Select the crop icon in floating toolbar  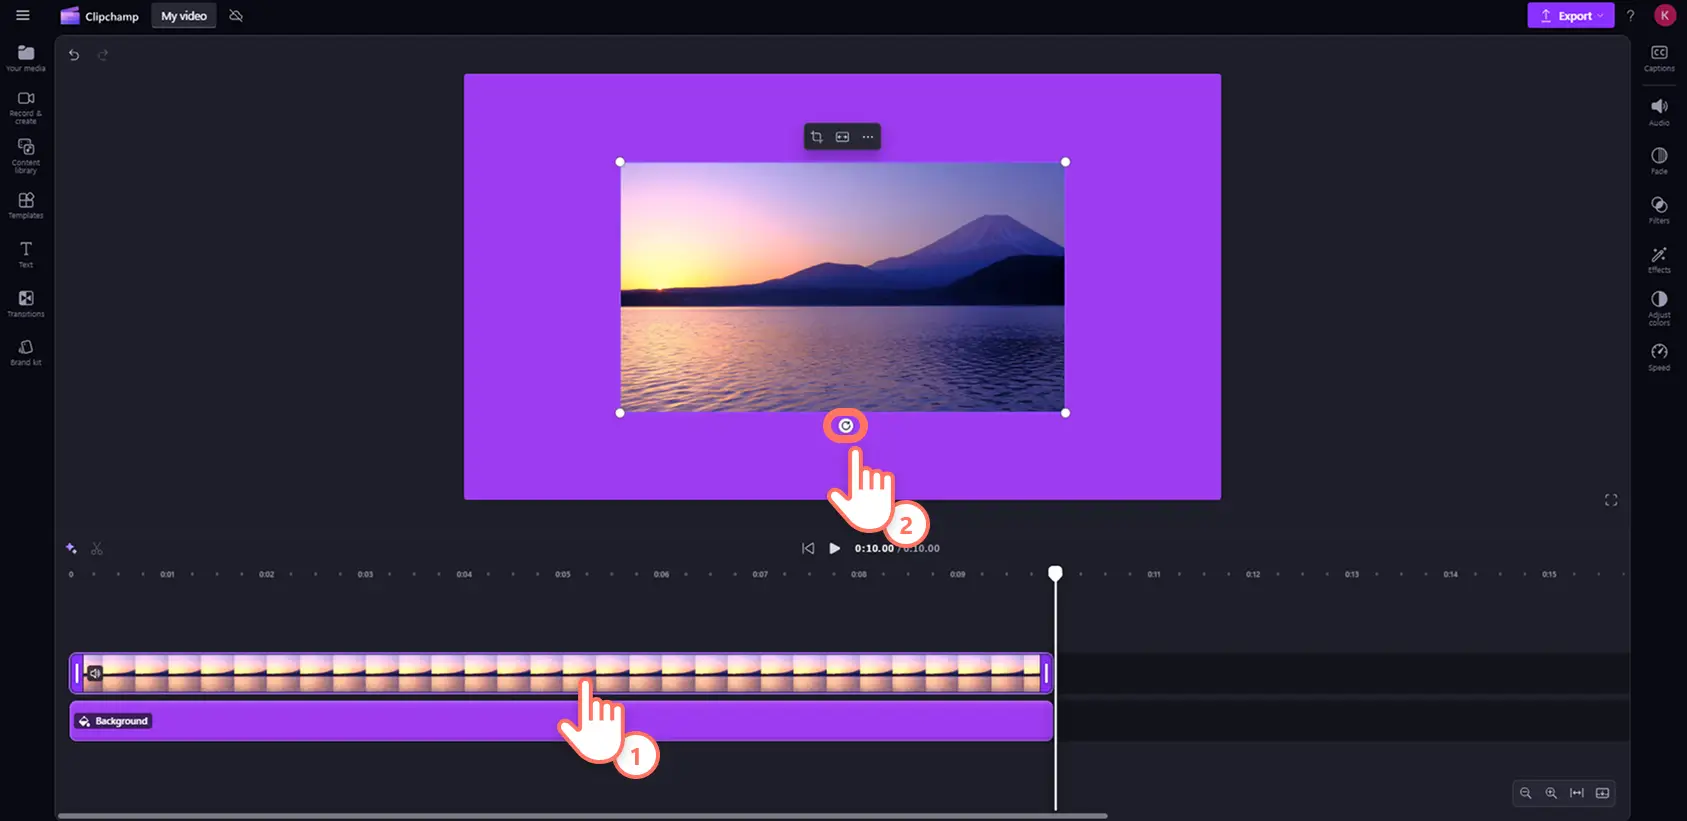point(817,137)
